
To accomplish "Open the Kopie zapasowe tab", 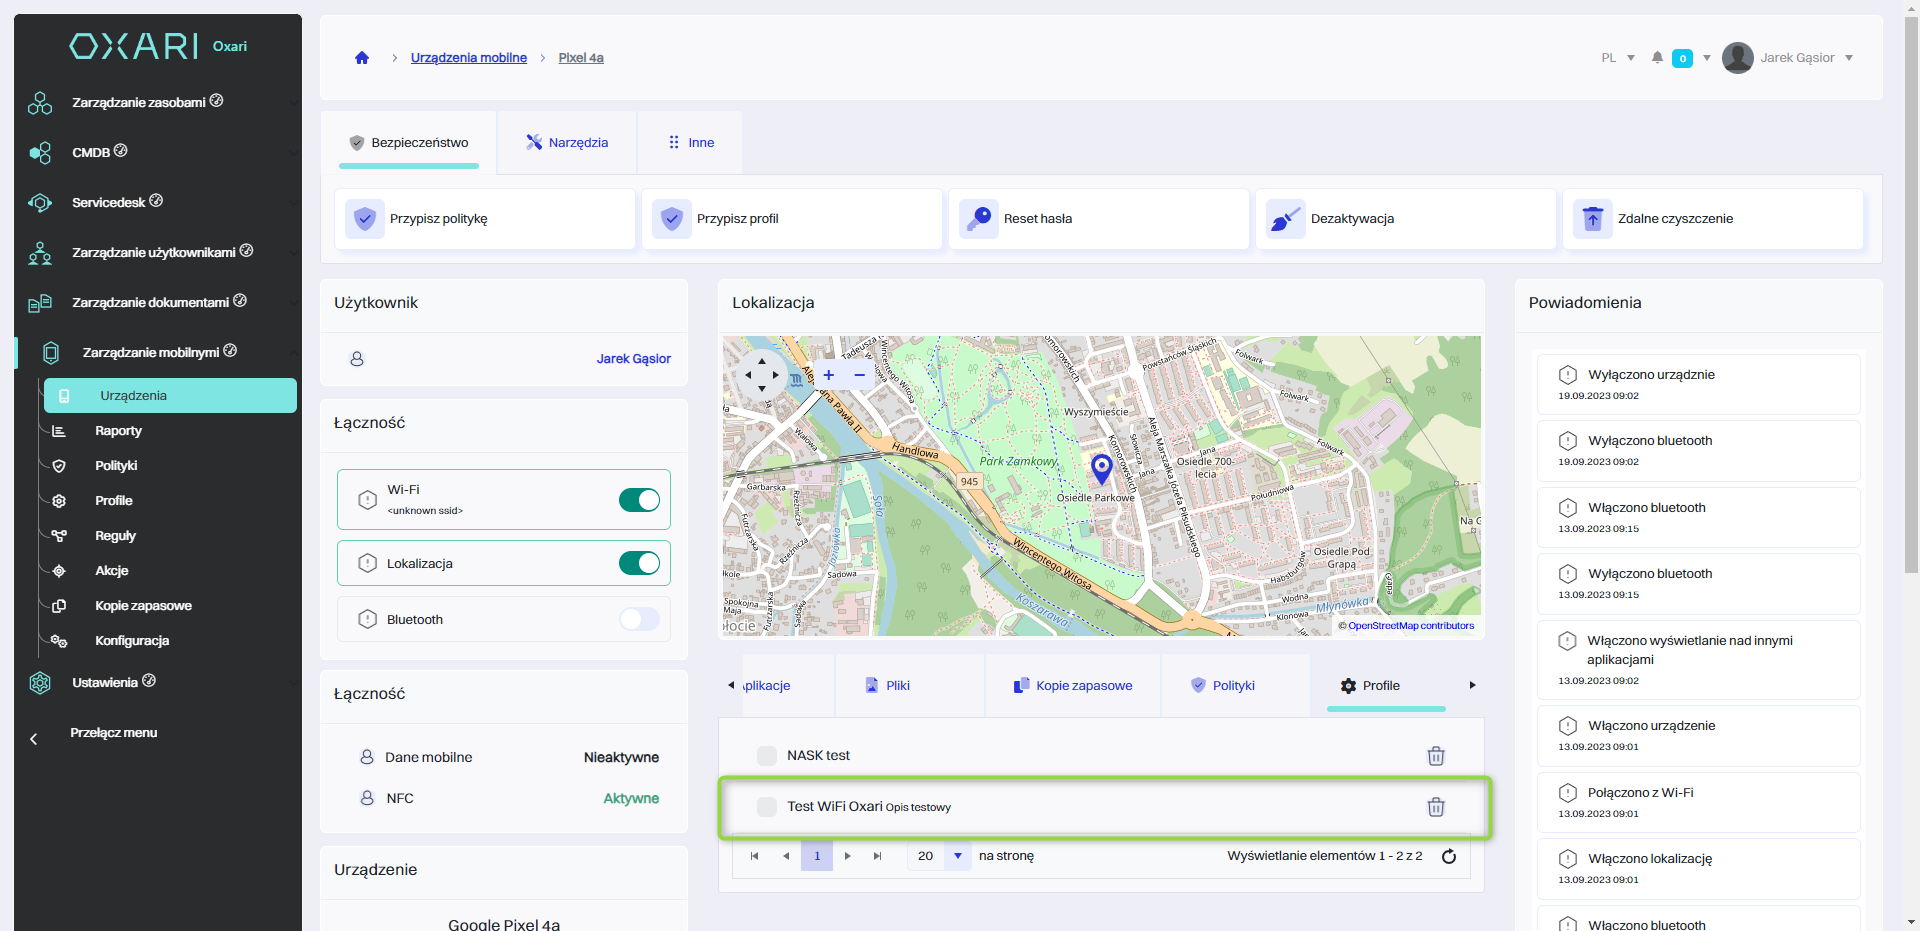I will (x=1073, y=686).
